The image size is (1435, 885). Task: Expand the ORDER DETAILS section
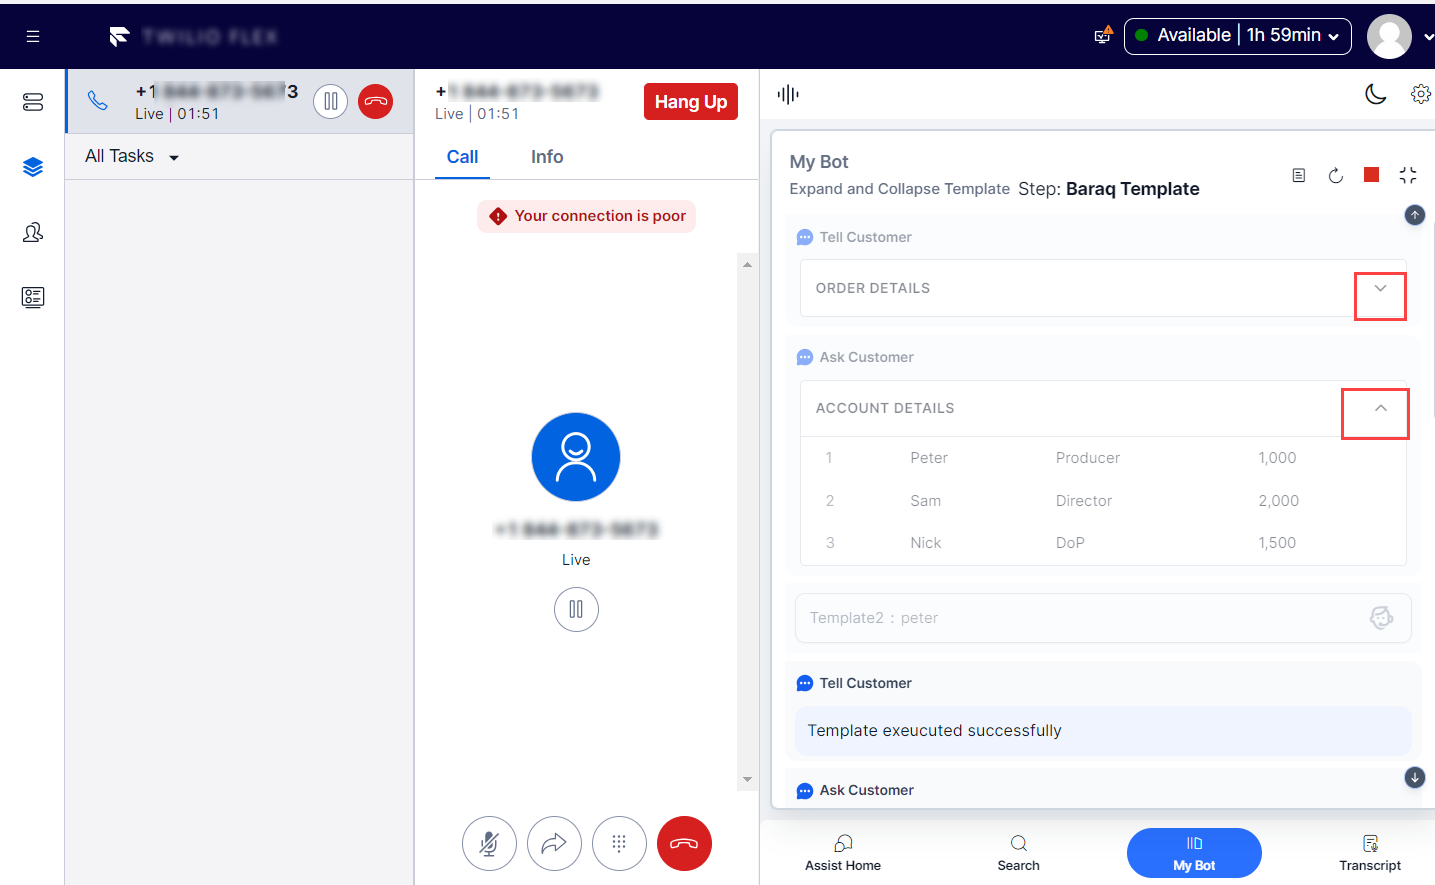[x=1380, y=289]
